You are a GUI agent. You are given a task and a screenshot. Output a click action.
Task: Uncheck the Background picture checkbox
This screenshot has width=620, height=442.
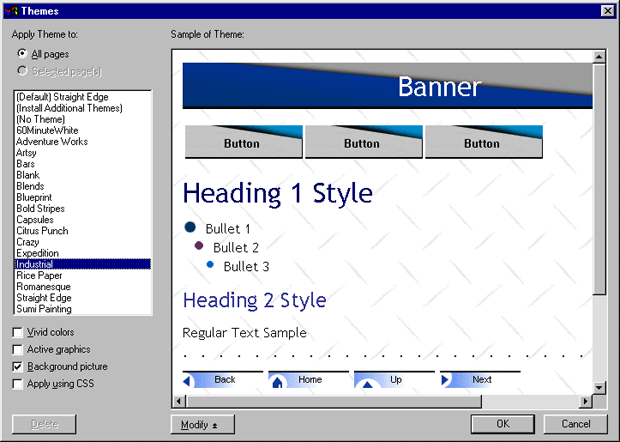pos(19,367)
